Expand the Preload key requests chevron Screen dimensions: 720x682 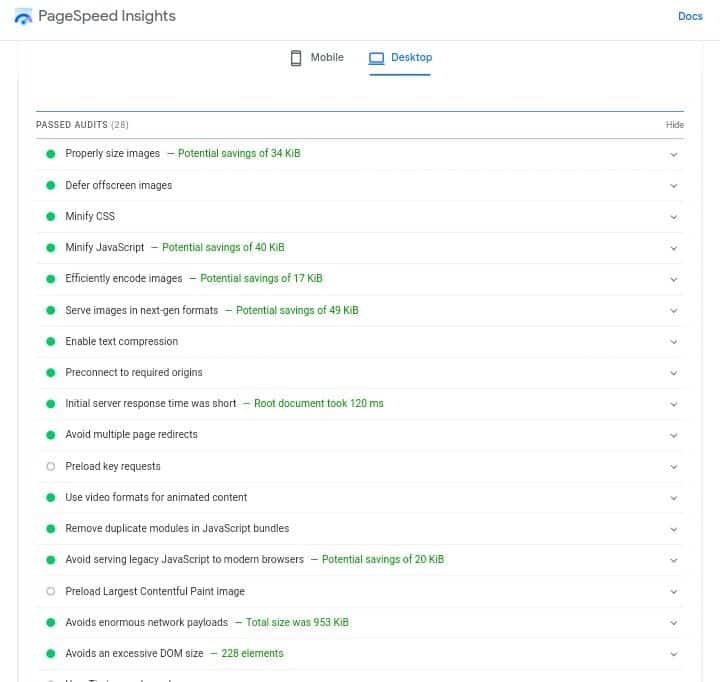(673, 467)
